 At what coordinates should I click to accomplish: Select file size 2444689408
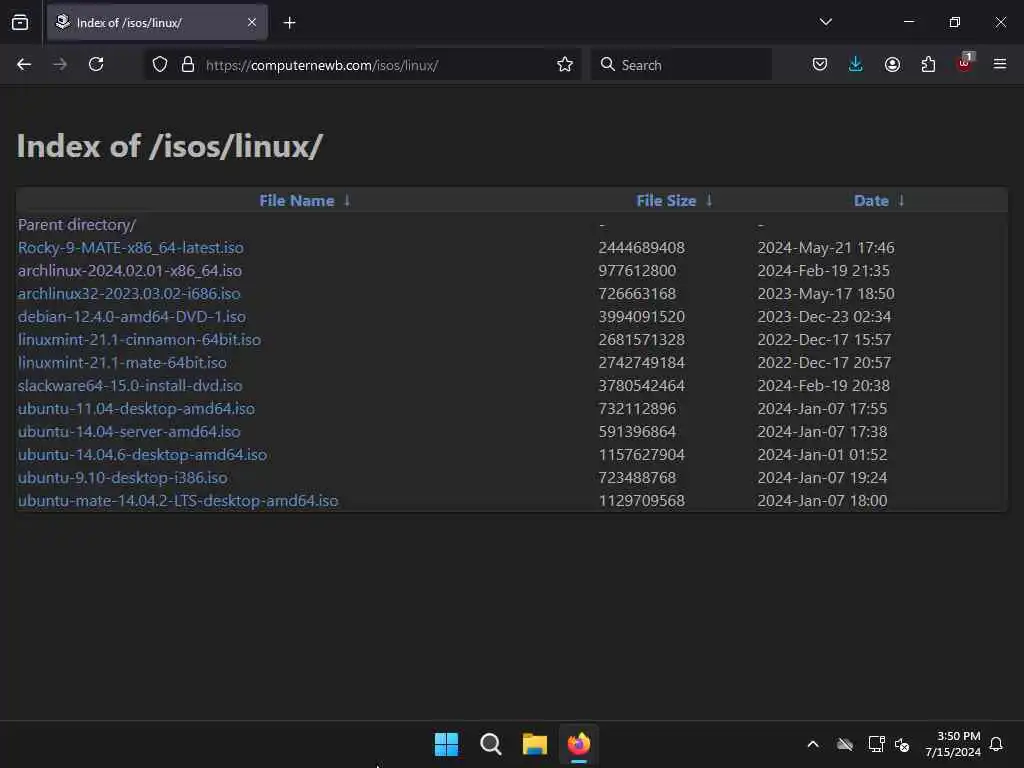point(641,248)
